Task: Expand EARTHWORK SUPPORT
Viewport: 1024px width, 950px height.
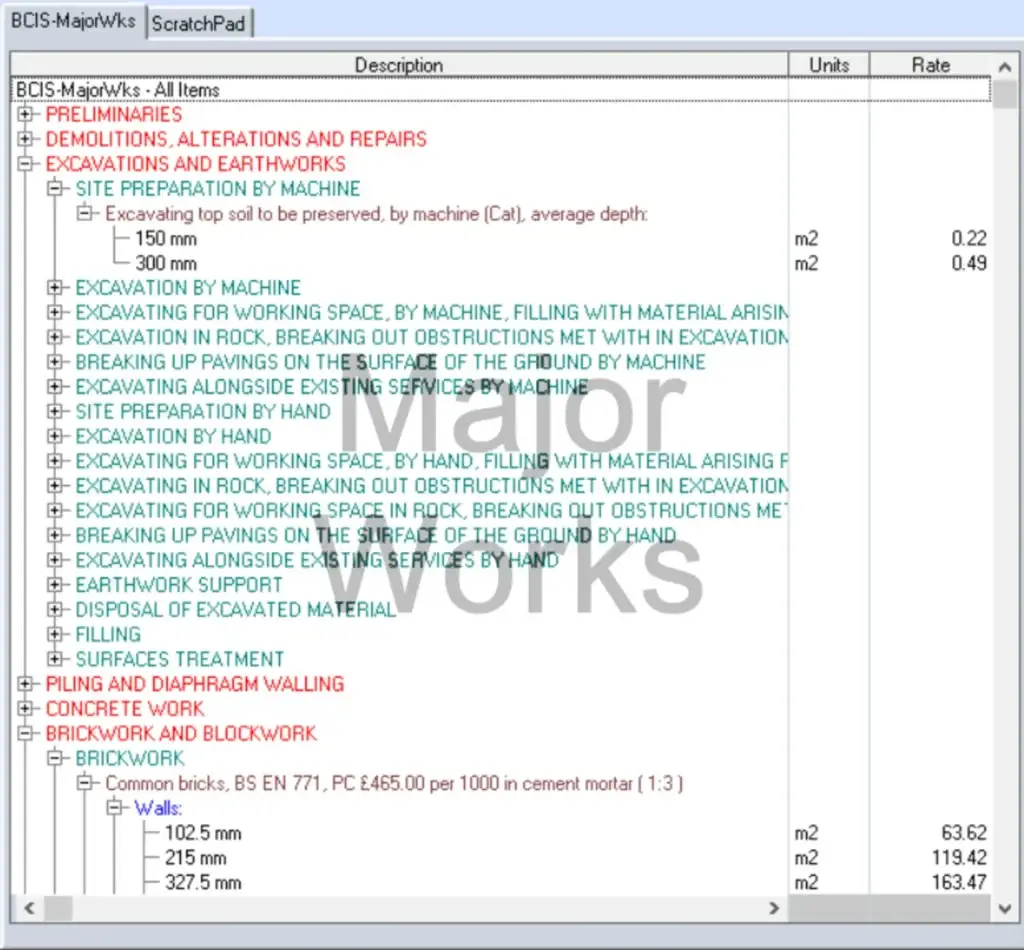Action: [56, 584]
